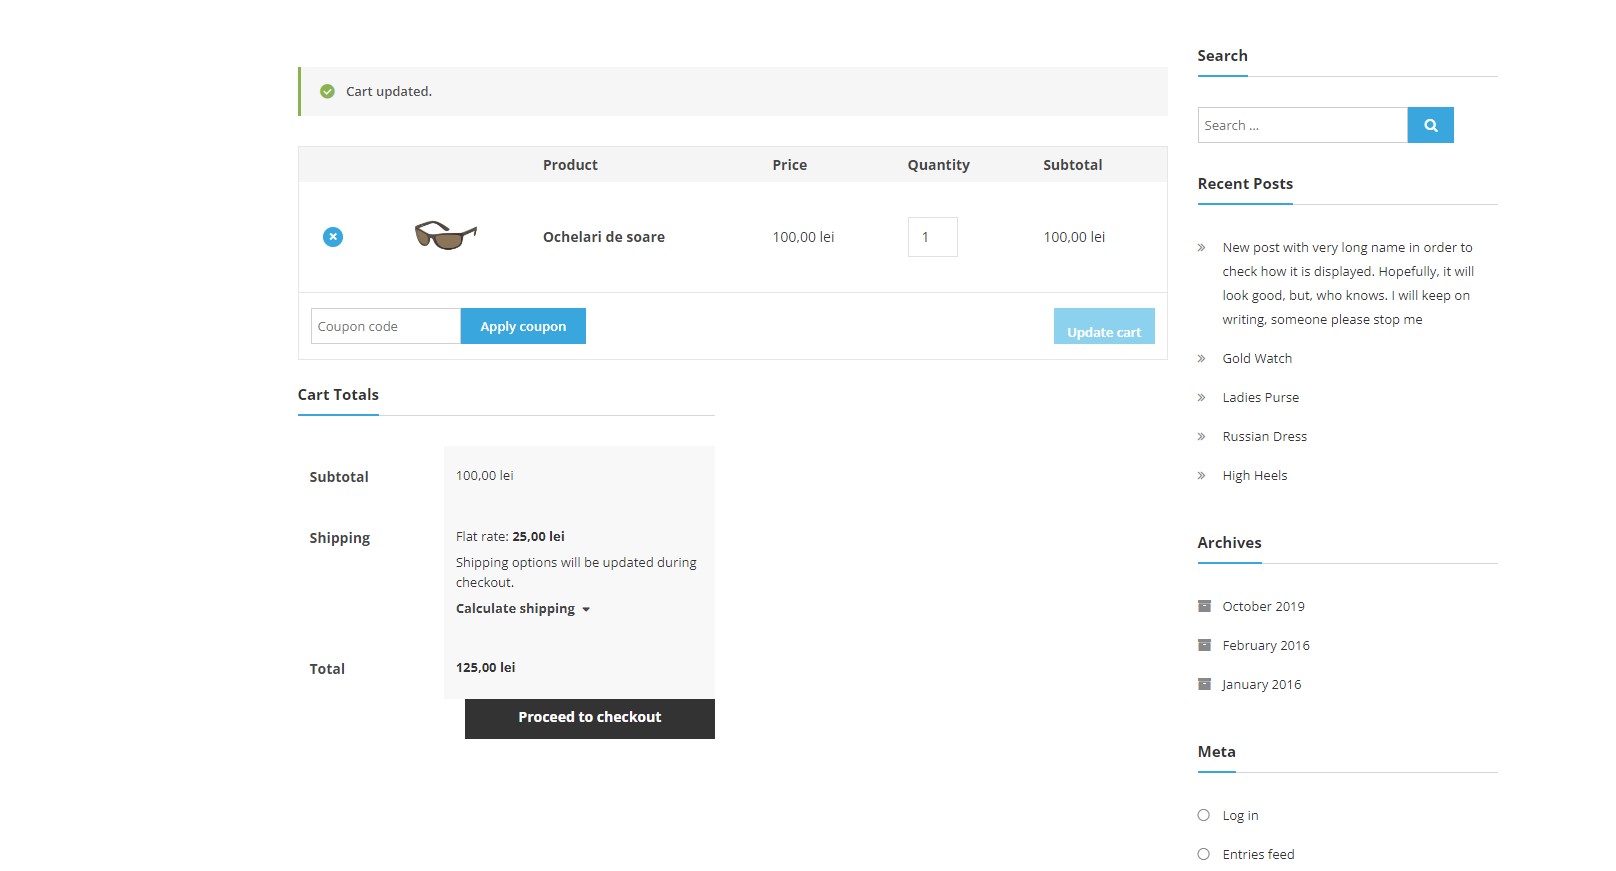Open the Gold Watch post
Screen dimensions: 1616x871
point(1257,358)
